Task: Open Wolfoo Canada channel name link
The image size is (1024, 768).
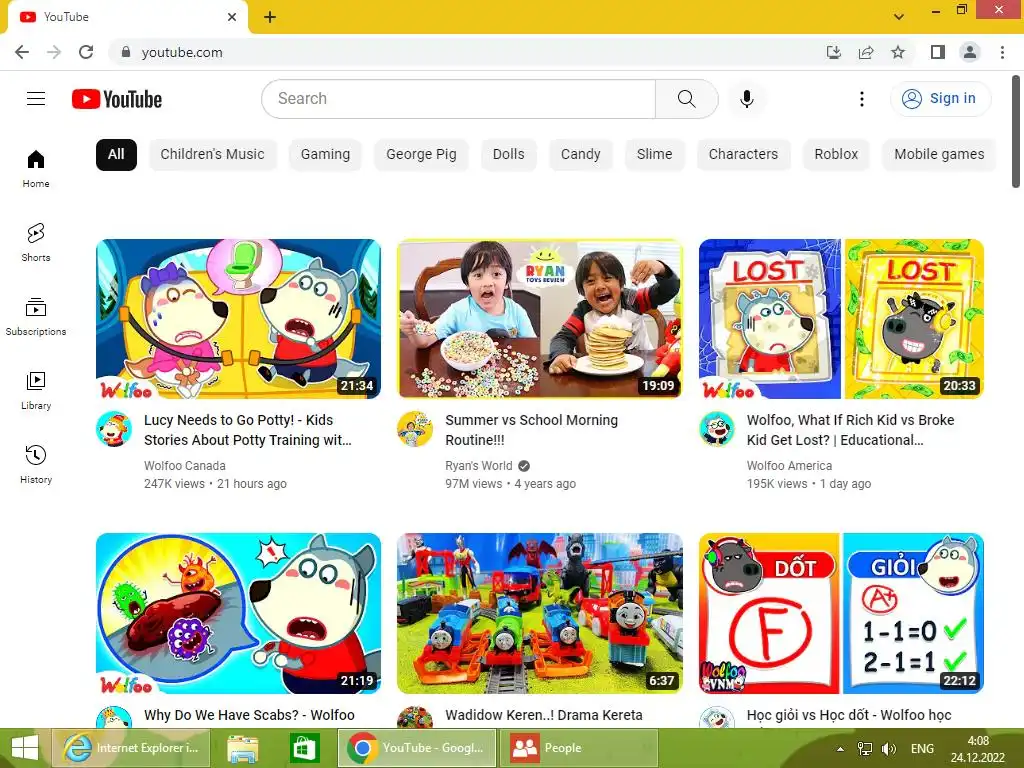Action: (x=185, y=466)
